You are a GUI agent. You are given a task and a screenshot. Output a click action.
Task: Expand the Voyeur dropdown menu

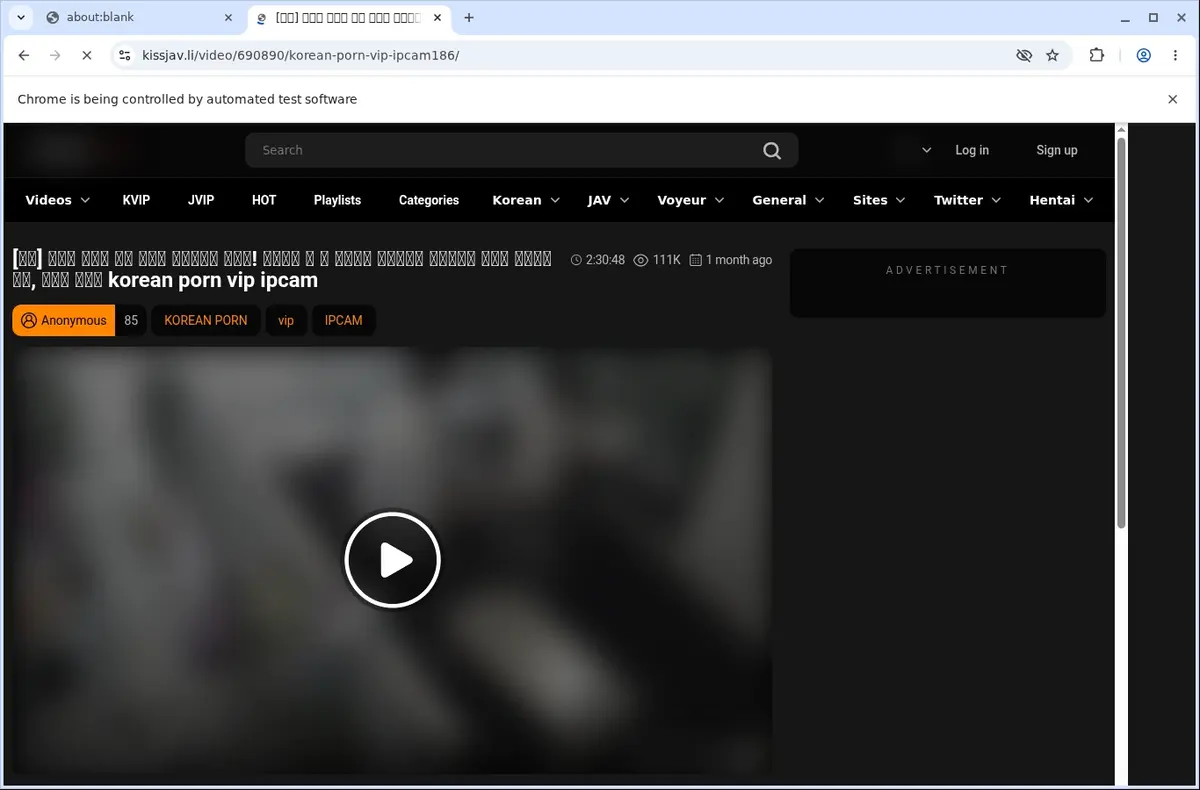(x=691, y=200)
